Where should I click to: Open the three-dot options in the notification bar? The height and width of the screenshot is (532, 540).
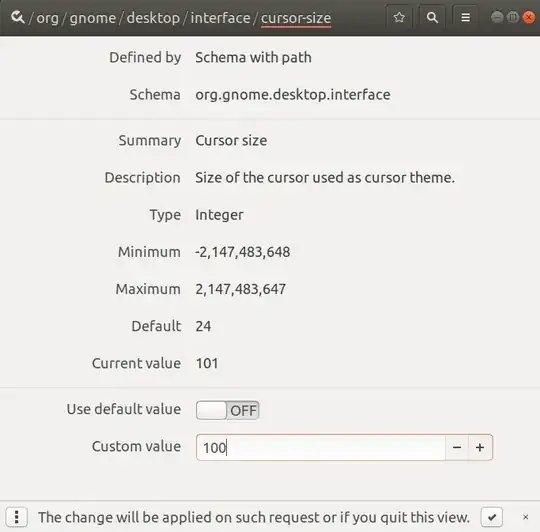pyautogui.click(x=17, y=517)
